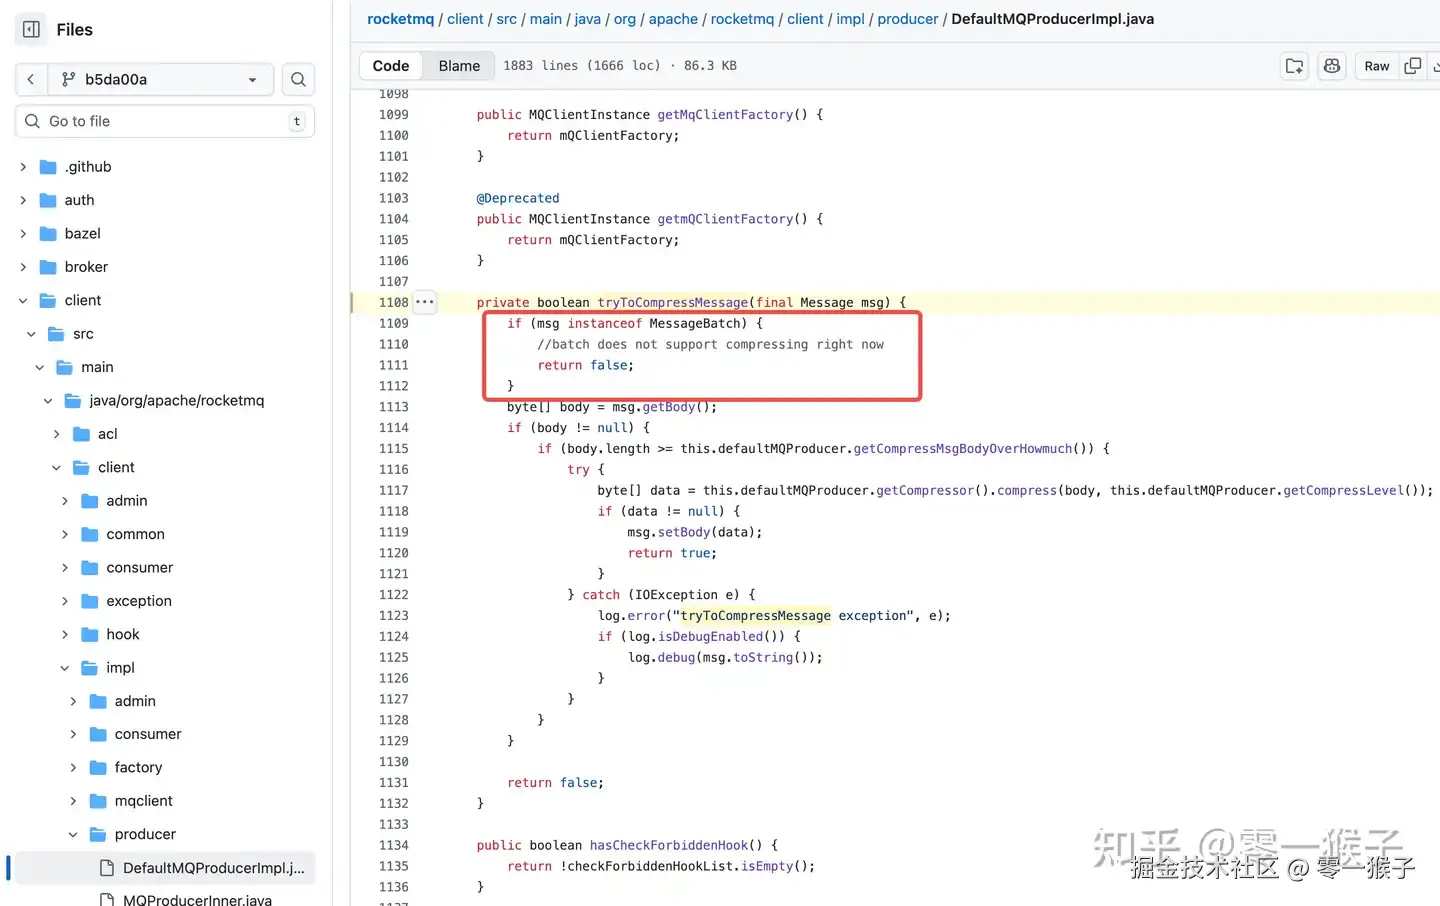Screen dimensions: 1440x906
Task: Click getMqClientFactory method name
Action: pyautogui.click(x=725, y=115)
